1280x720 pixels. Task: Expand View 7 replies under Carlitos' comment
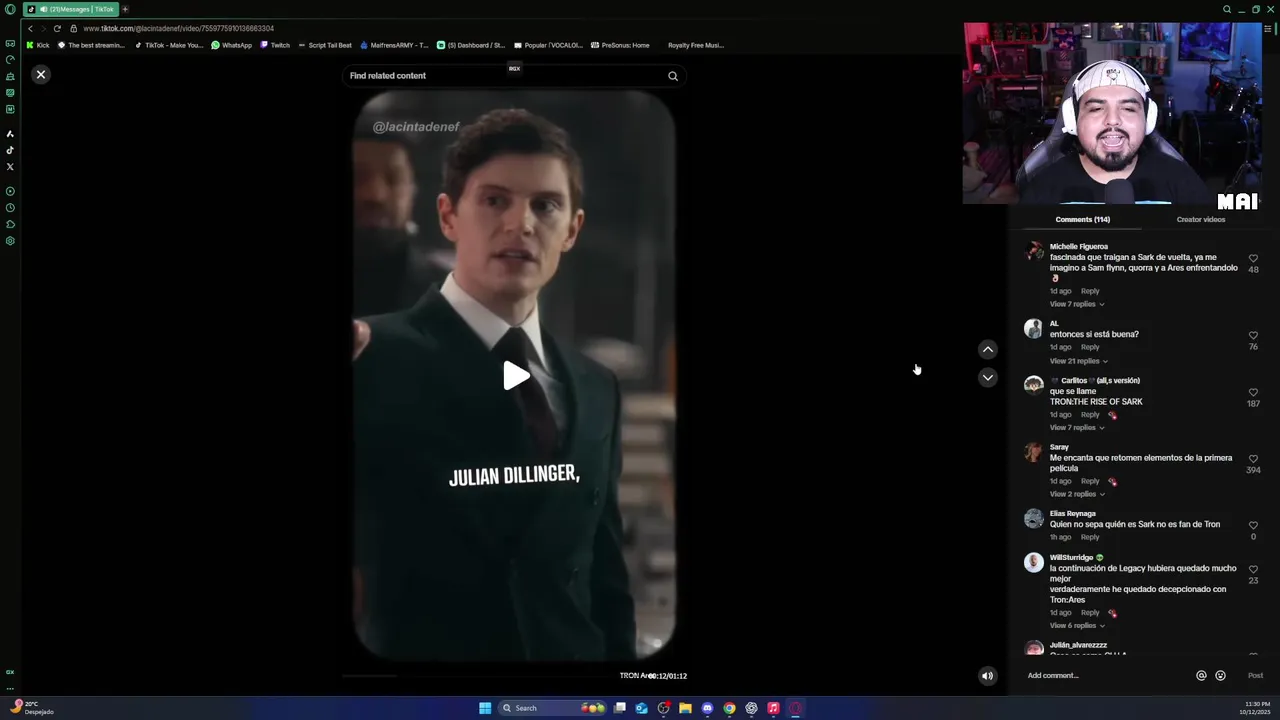pos(1077,428)
